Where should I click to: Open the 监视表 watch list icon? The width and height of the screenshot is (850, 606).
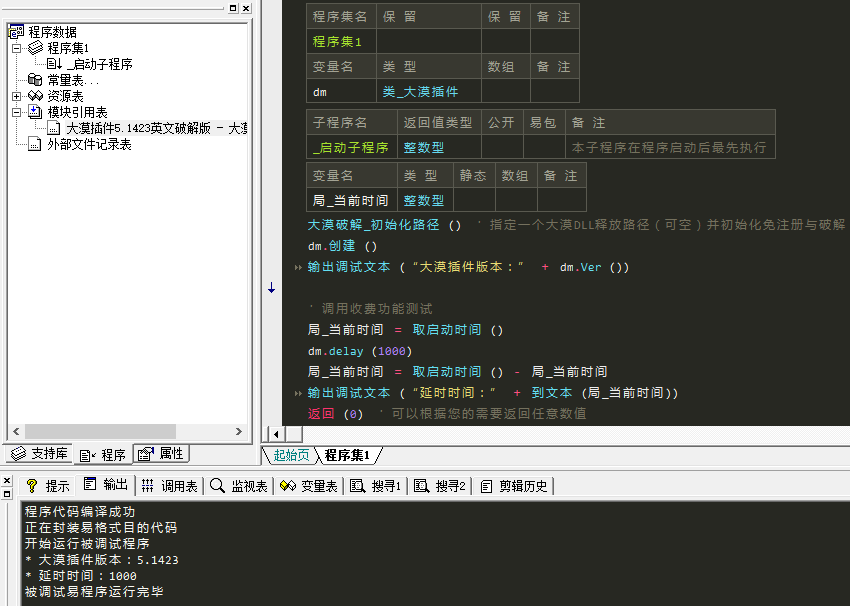[x=218, y=486]
